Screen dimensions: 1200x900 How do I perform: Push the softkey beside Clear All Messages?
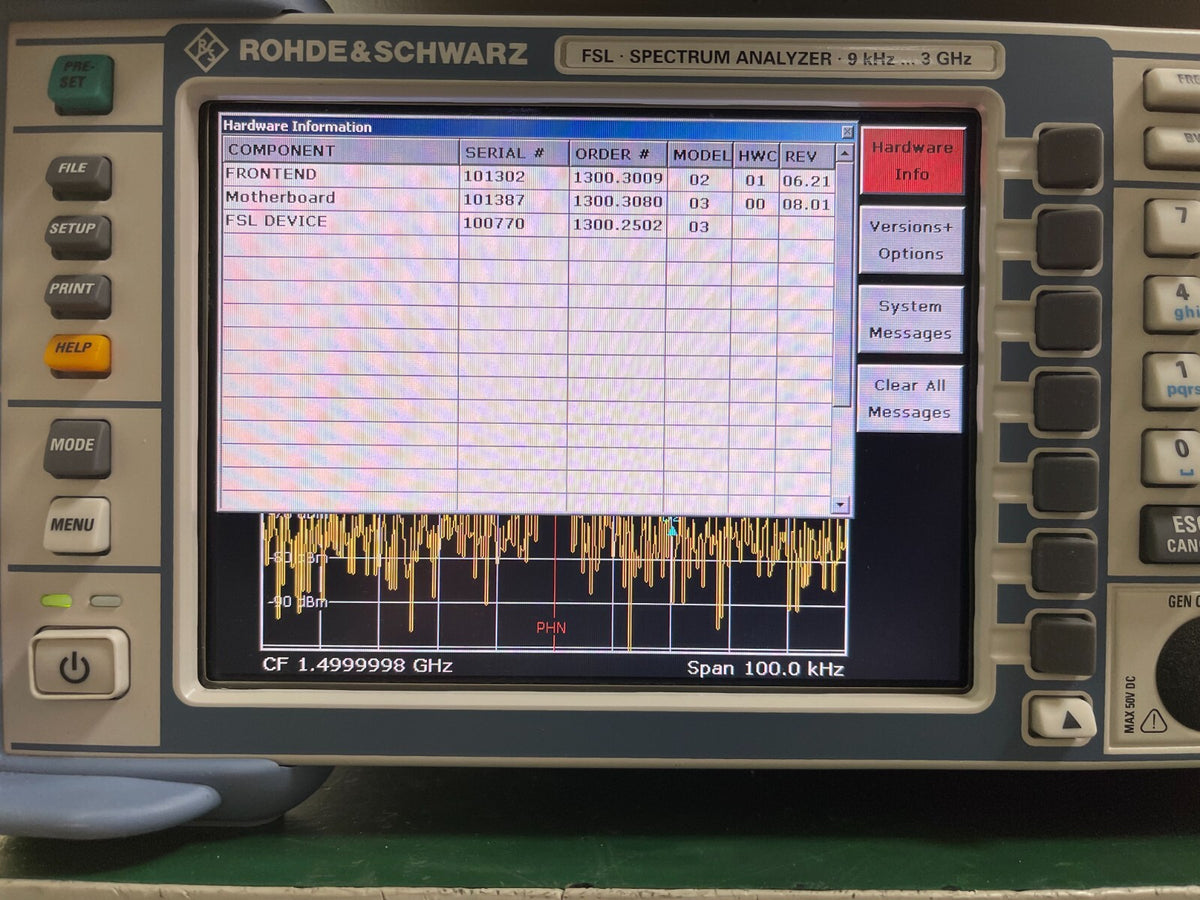[1066, 401]
